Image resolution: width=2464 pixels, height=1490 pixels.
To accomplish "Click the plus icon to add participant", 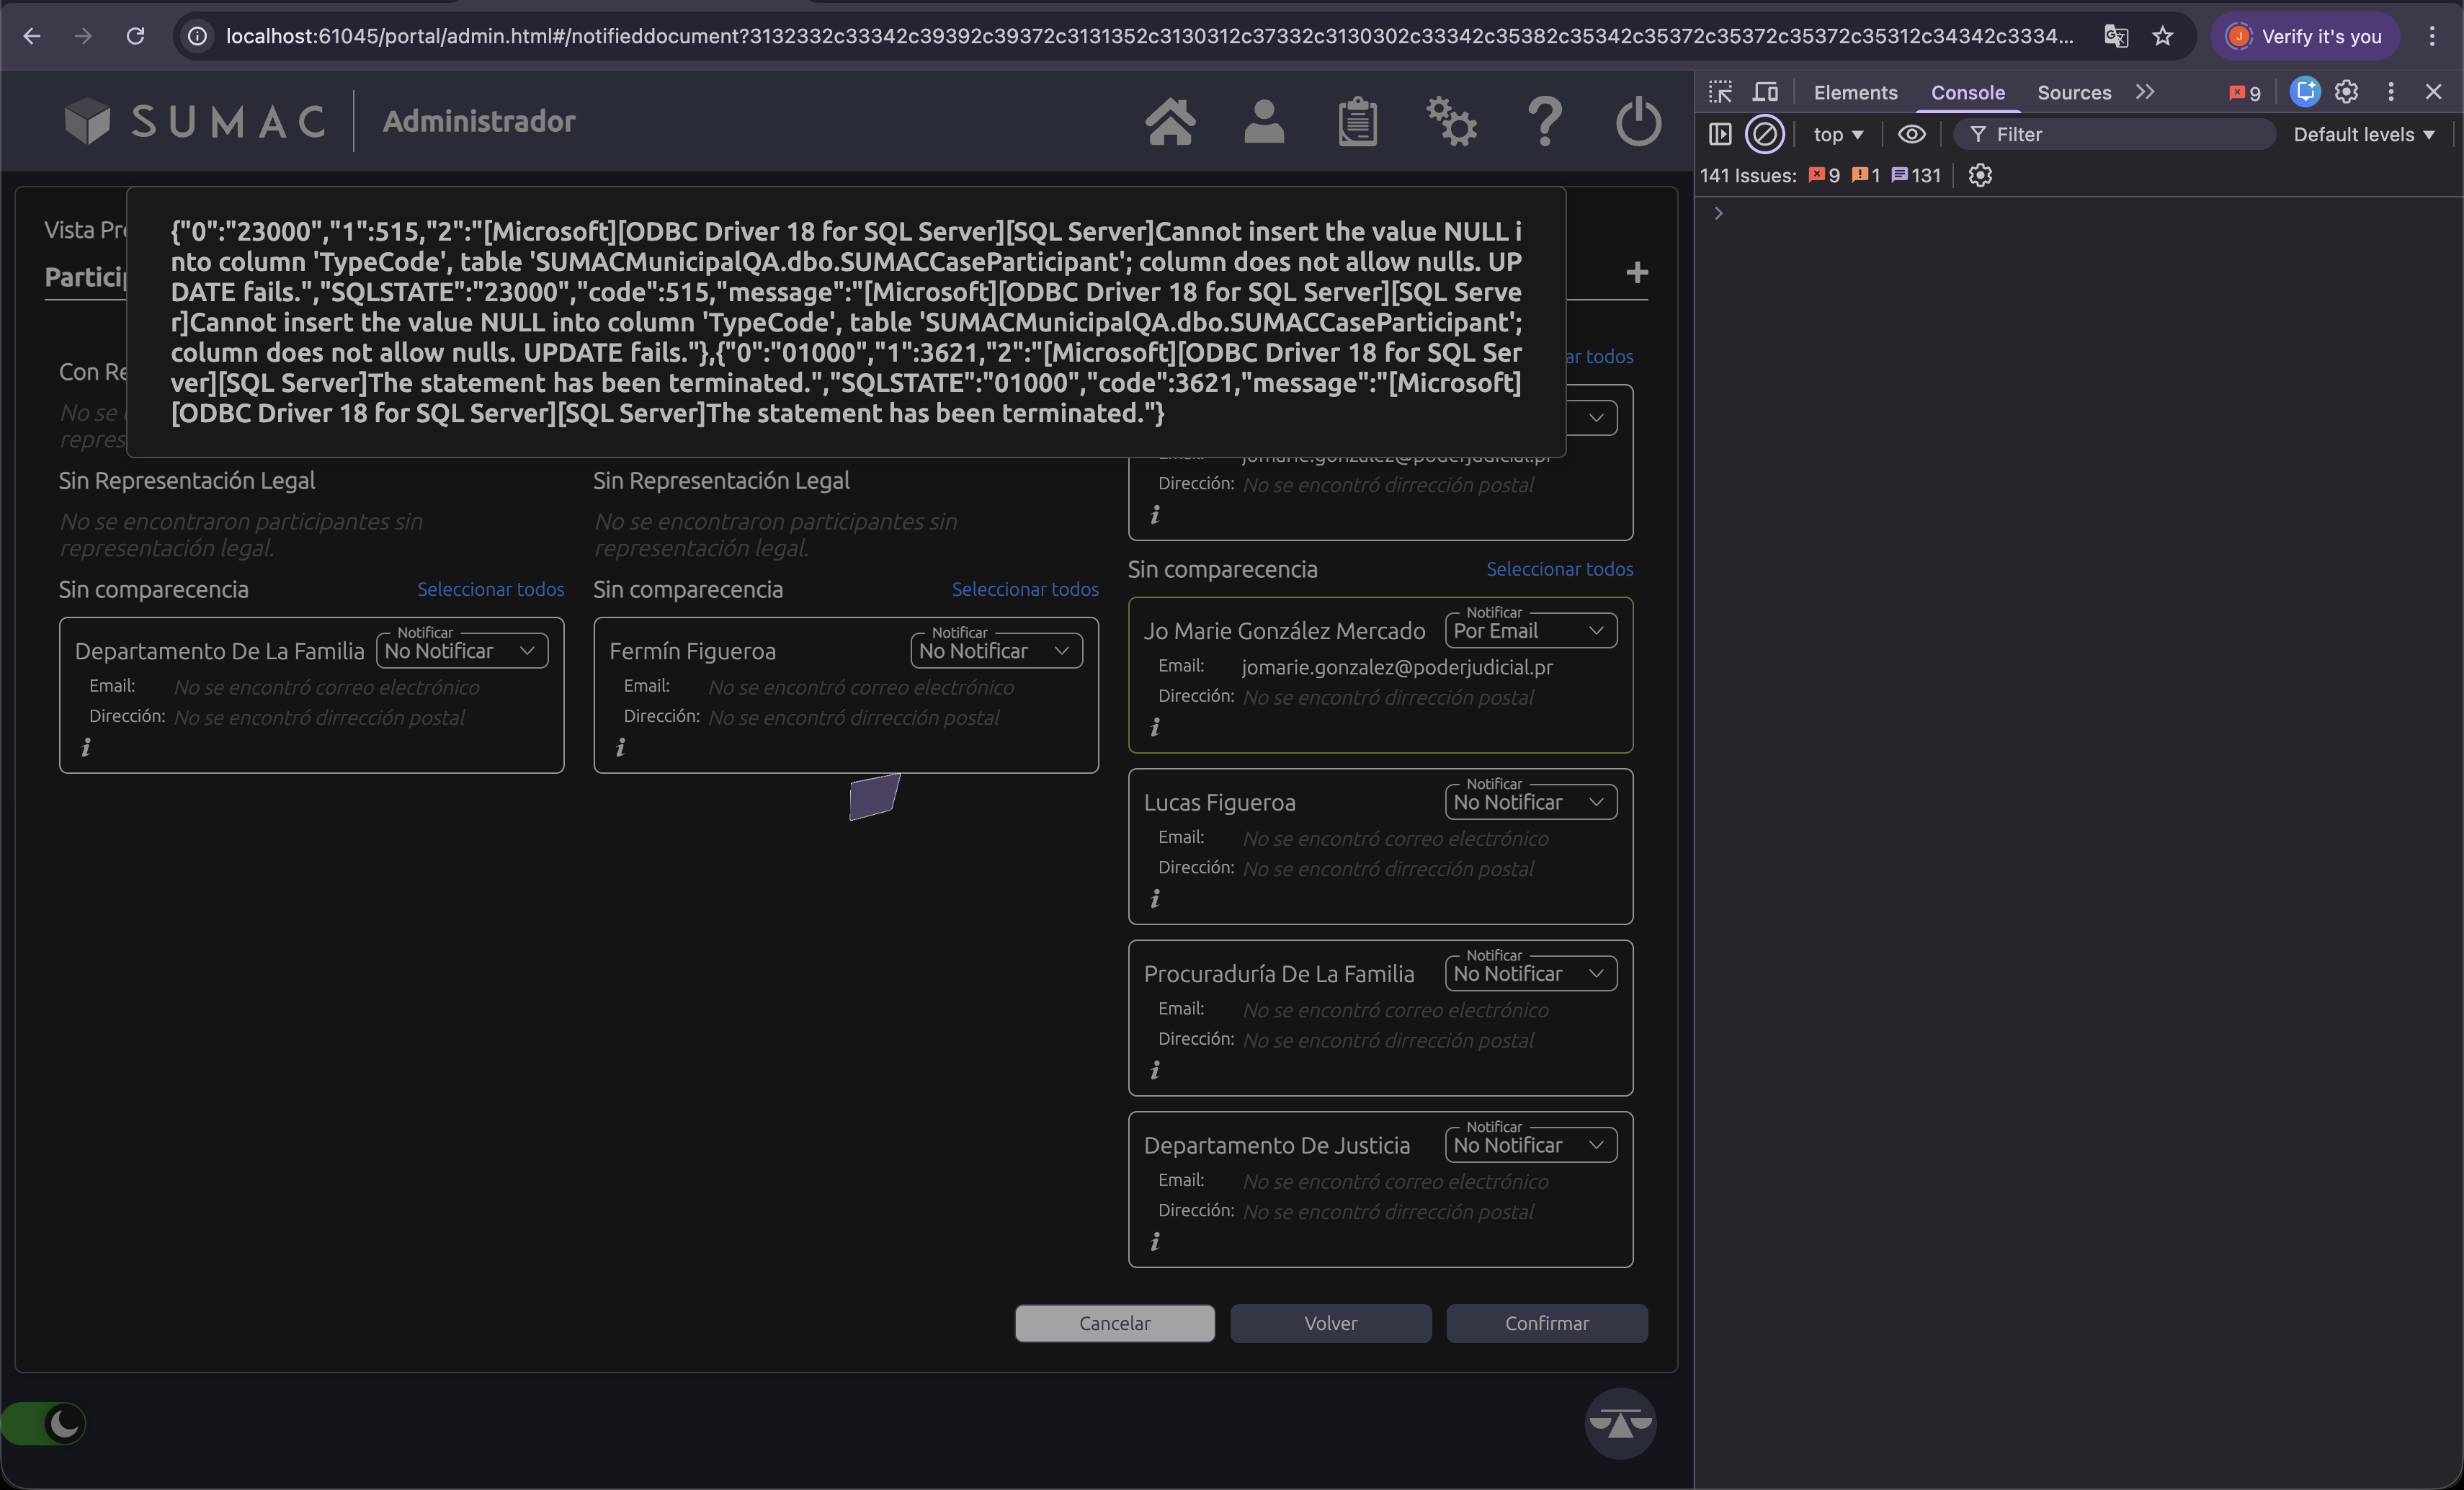I will tap(1637, 272).
